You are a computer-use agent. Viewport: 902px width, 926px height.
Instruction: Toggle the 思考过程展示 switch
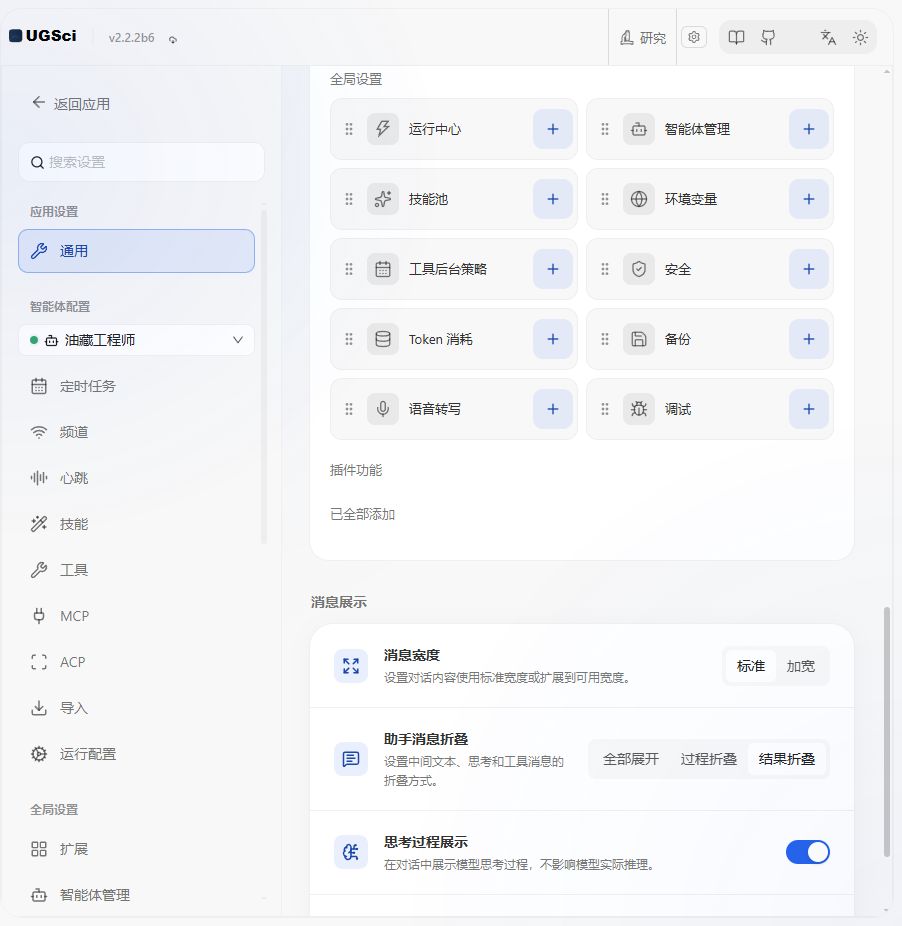(x=807, y=852)
